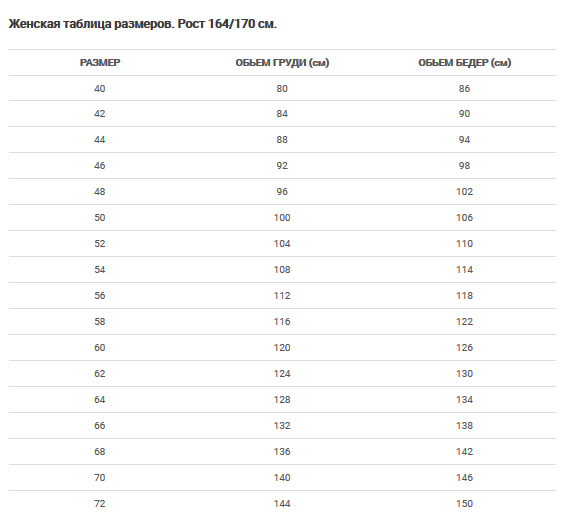Click hip value 142 for size 68
This screenshot has height=529, width=567.
pyautogui.click(x=464, y=452)
